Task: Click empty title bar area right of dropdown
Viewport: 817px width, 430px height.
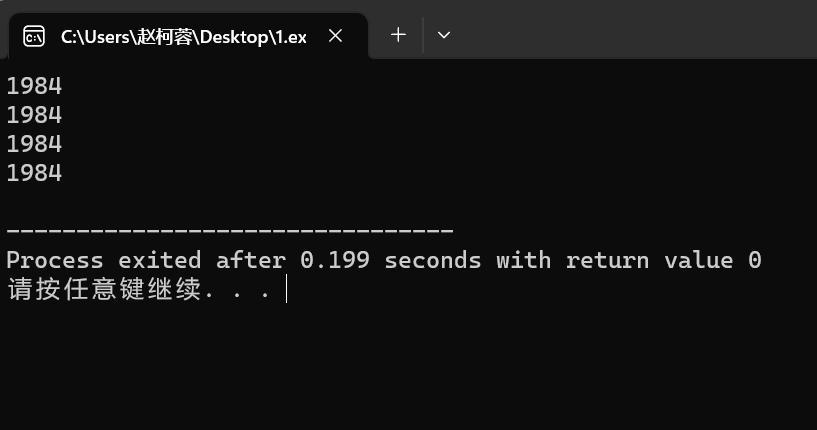Action: [640, 35]
